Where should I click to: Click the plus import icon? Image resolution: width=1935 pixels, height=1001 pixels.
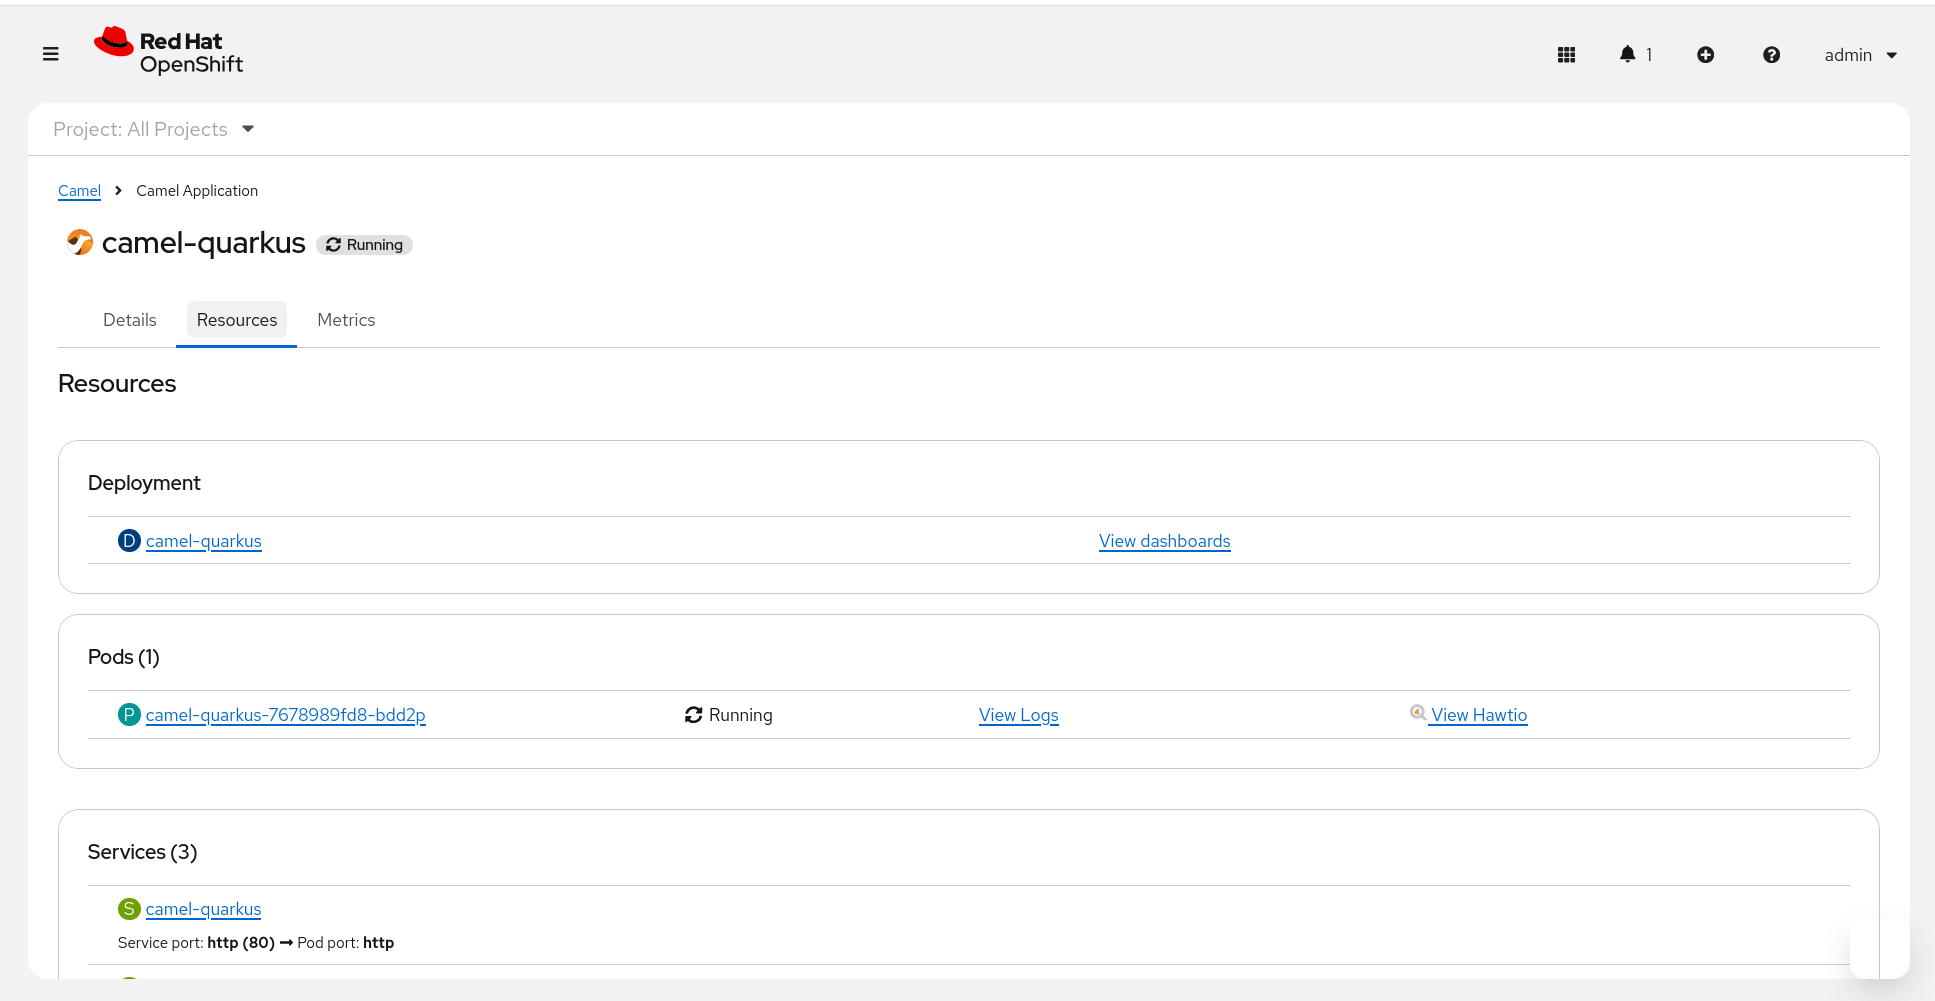(x=1705, y=55)
